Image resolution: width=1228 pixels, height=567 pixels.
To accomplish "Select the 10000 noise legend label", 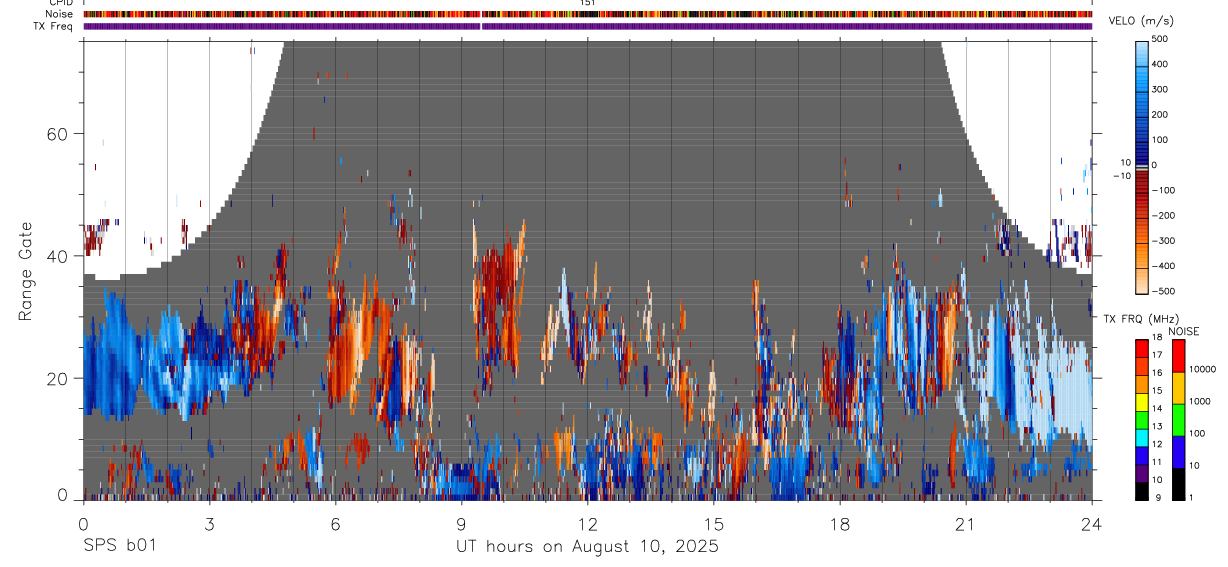I will (1202, 369).
